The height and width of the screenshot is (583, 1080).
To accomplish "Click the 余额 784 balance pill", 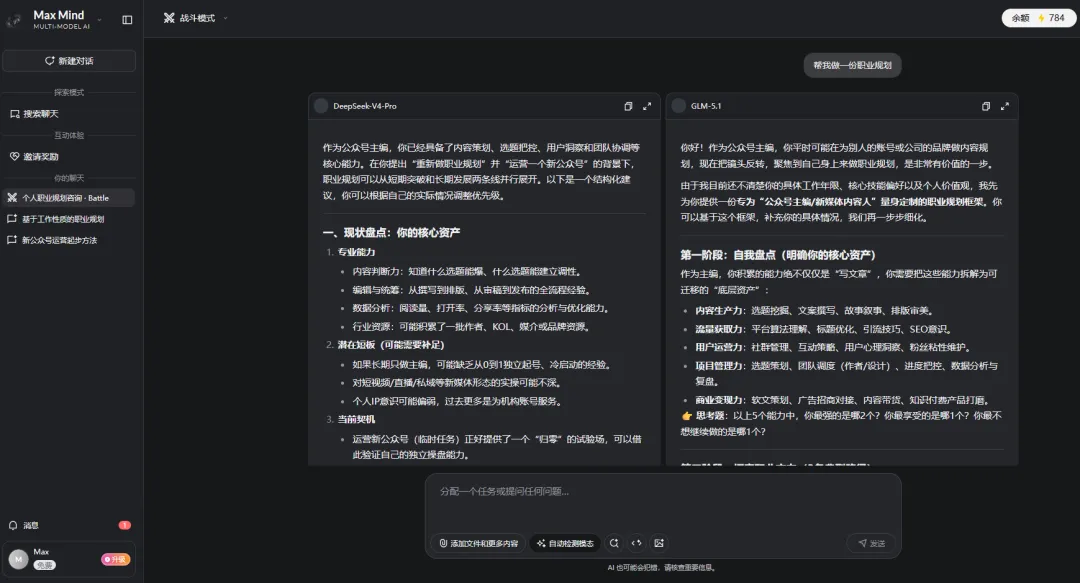I will pyautogui.click(x=1039, y=18).
